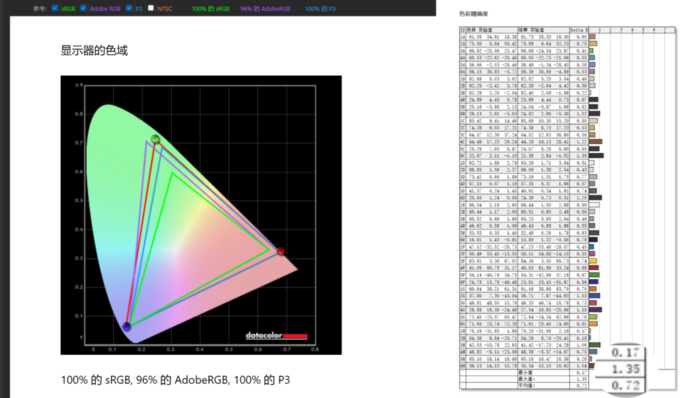Click the red primary marker on gamut chart
This screenshot has width=700, height=398.
(281, 251)
